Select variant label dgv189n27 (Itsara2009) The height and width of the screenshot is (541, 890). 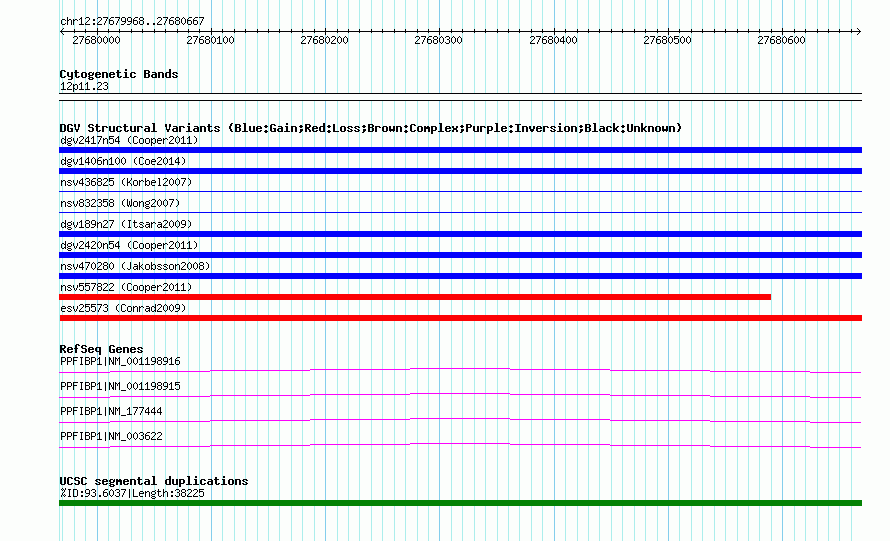click(126, 224)
